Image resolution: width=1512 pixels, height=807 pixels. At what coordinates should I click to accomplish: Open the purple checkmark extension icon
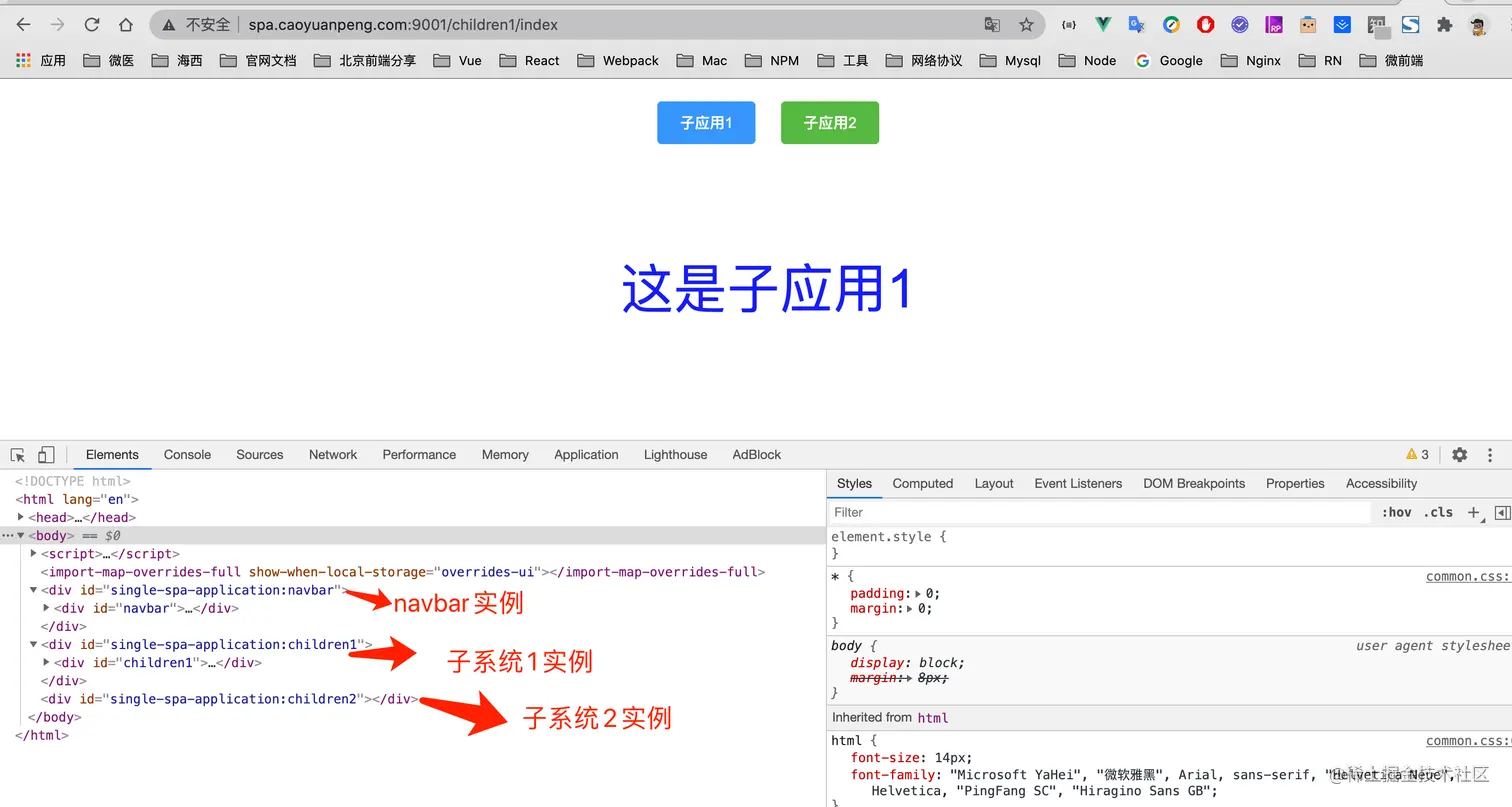[1240, 25]
